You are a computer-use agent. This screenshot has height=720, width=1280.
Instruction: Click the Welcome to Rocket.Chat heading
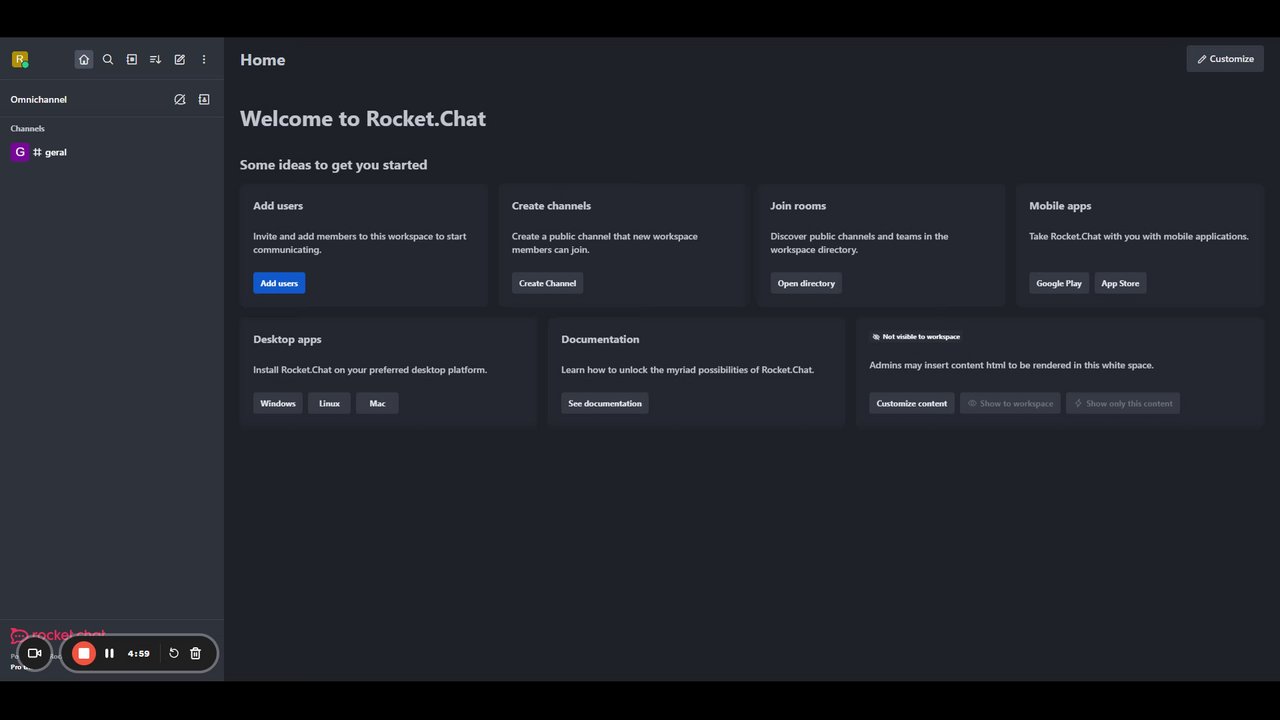[363, 118]
